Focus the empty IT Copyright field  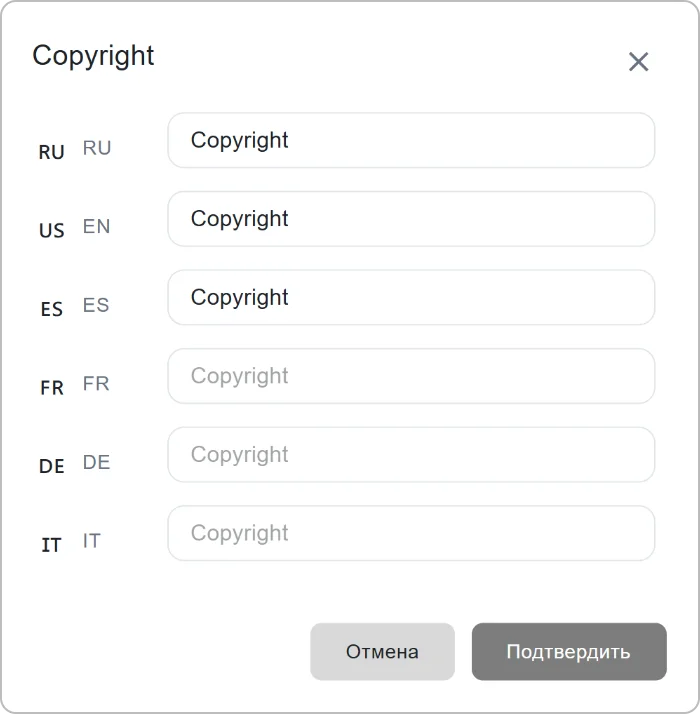[x=411, y=533]
